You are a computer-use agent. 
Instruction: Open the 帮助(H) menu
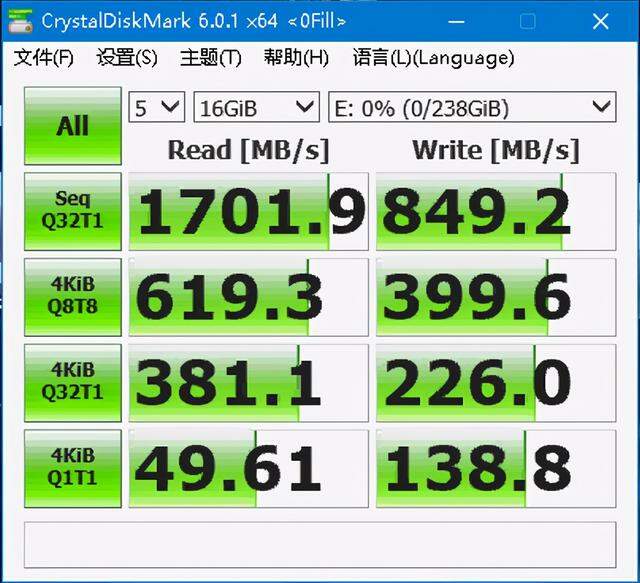pyautogui.click(x=296, y=58)
